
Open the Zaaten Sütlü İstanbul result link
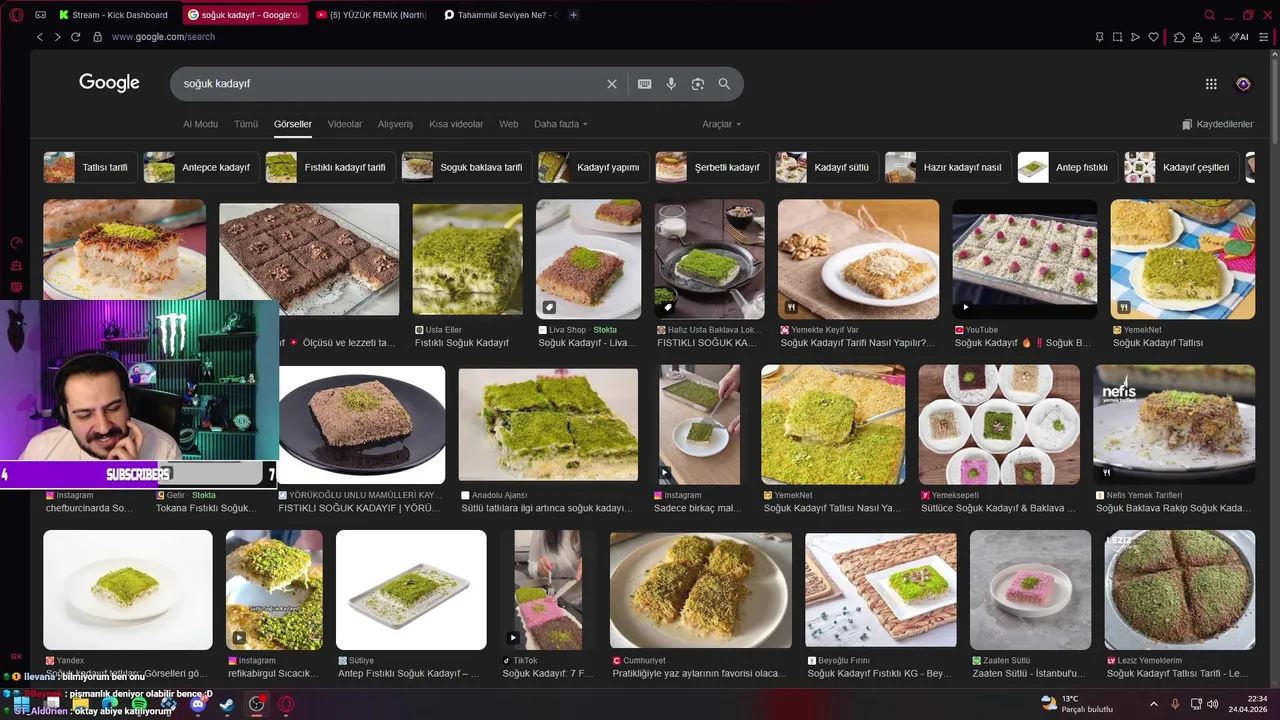tap(1028, 674)
